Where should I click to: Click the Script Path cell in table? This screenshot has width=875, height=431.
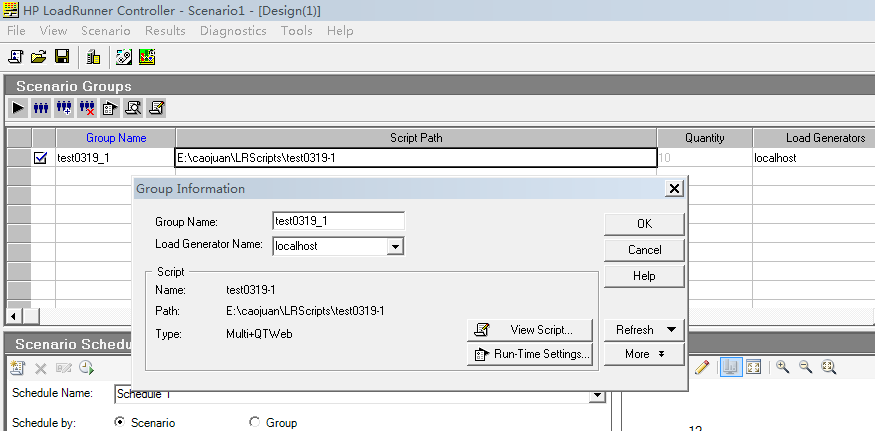click(x=416, y=158)
